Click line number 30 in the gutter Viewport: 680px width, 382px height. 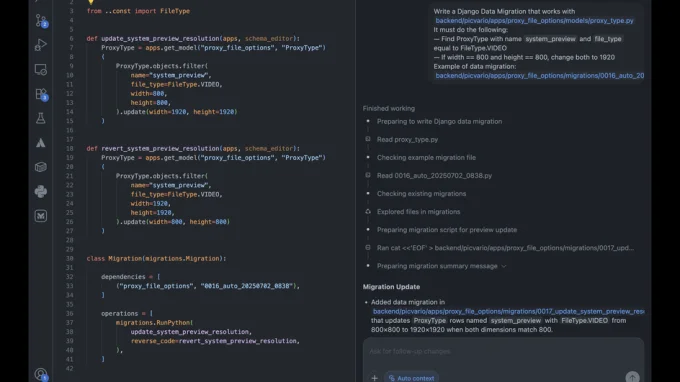[70, 258]
